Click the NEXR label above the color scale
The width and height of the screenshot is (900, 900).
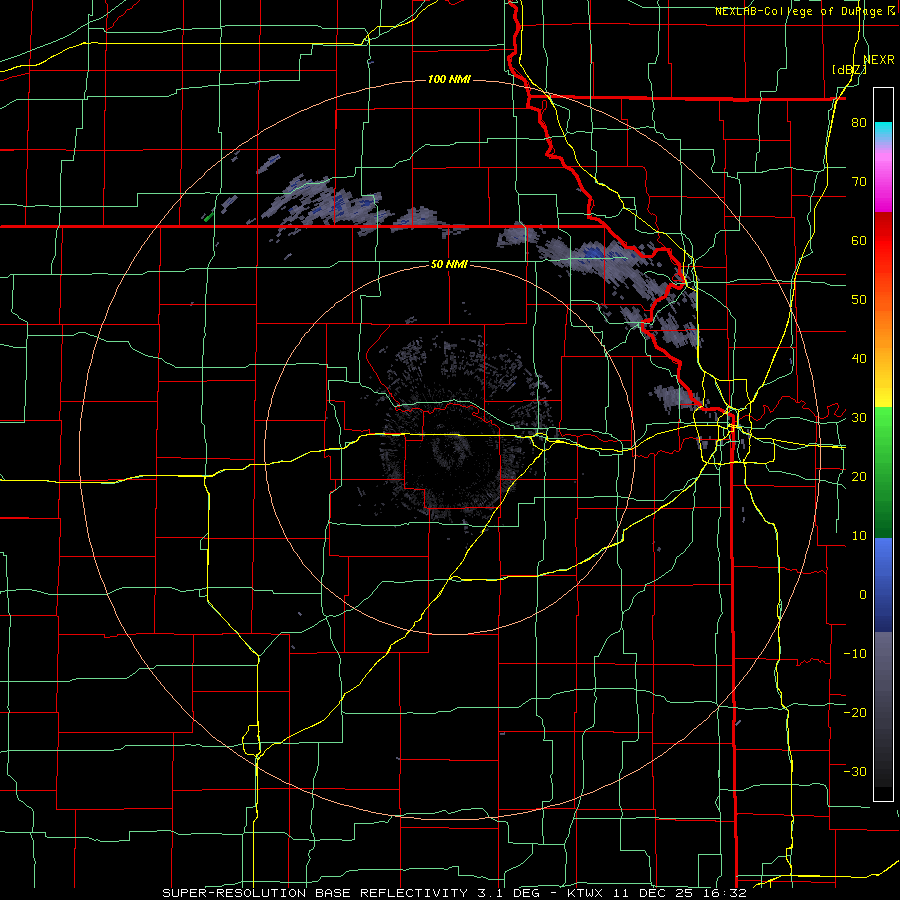879,60
